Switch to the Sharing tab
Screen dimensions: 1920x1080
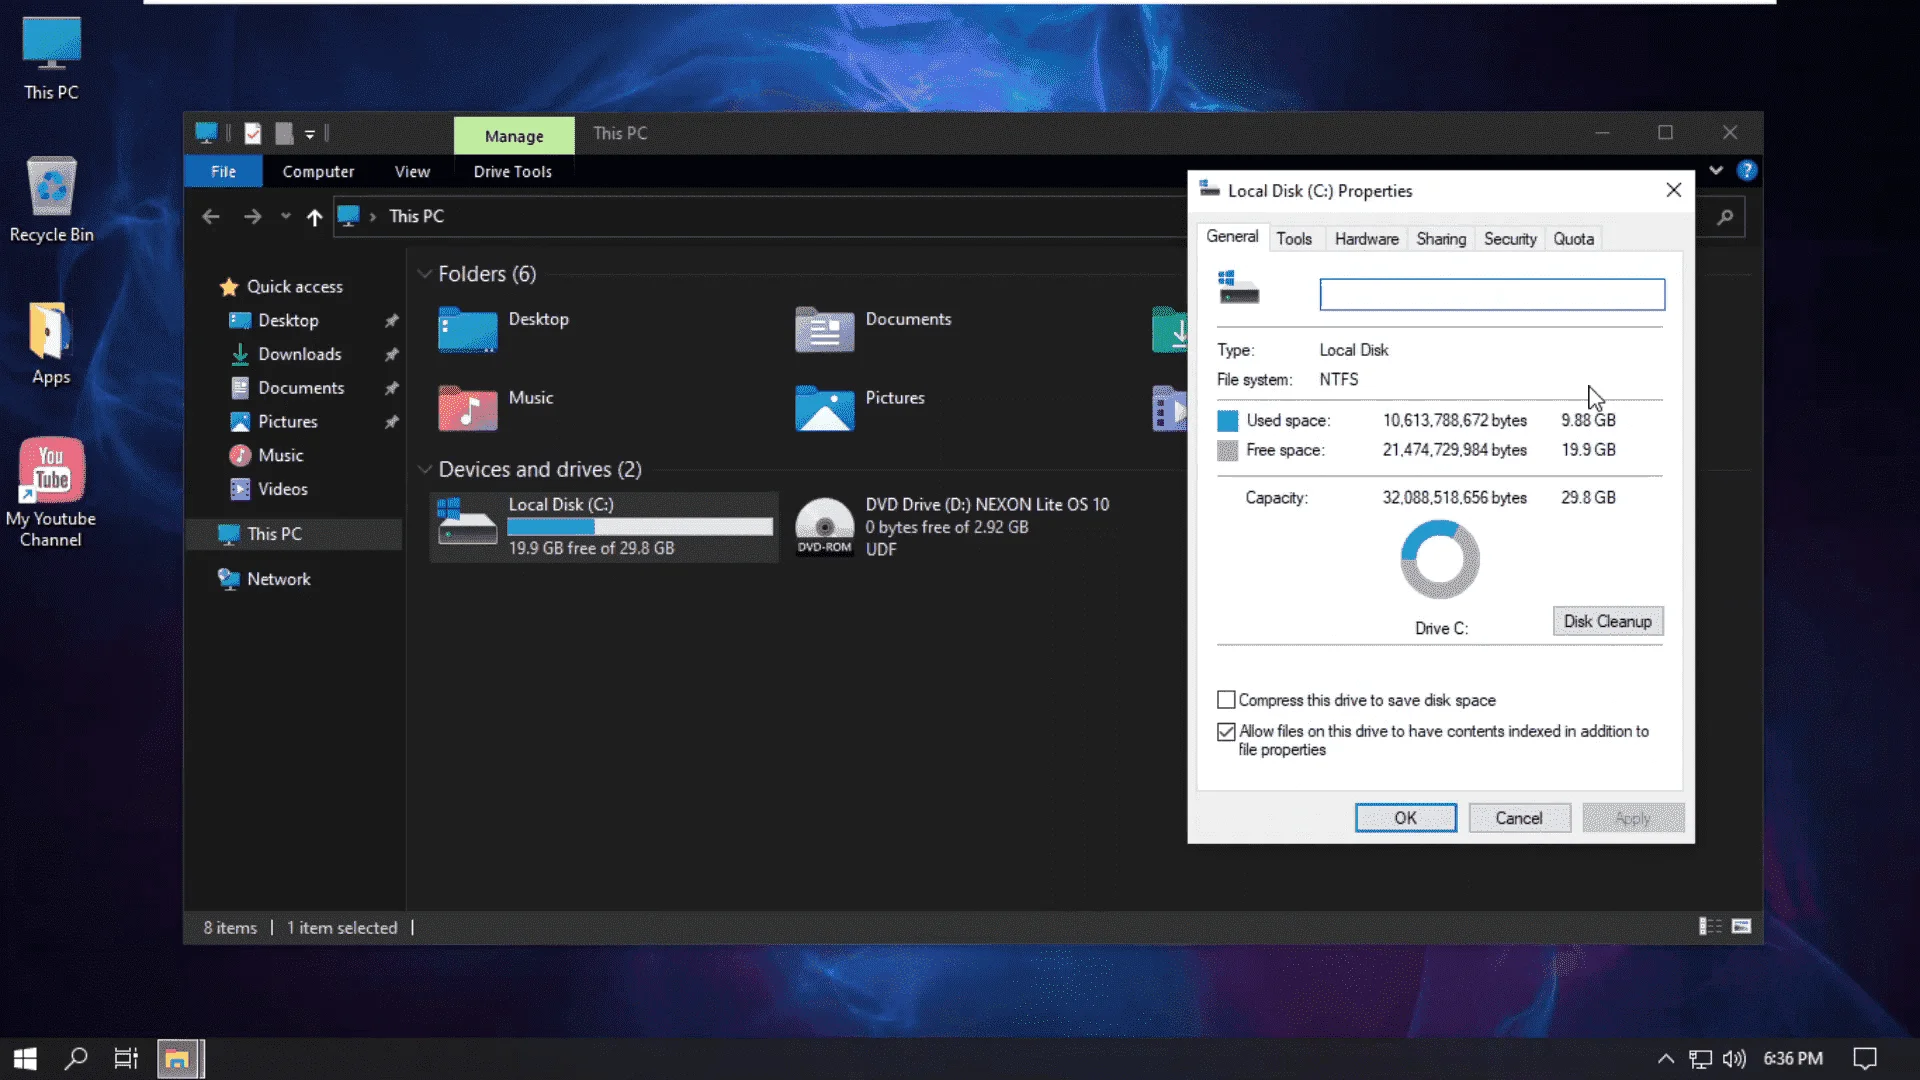1441,239
